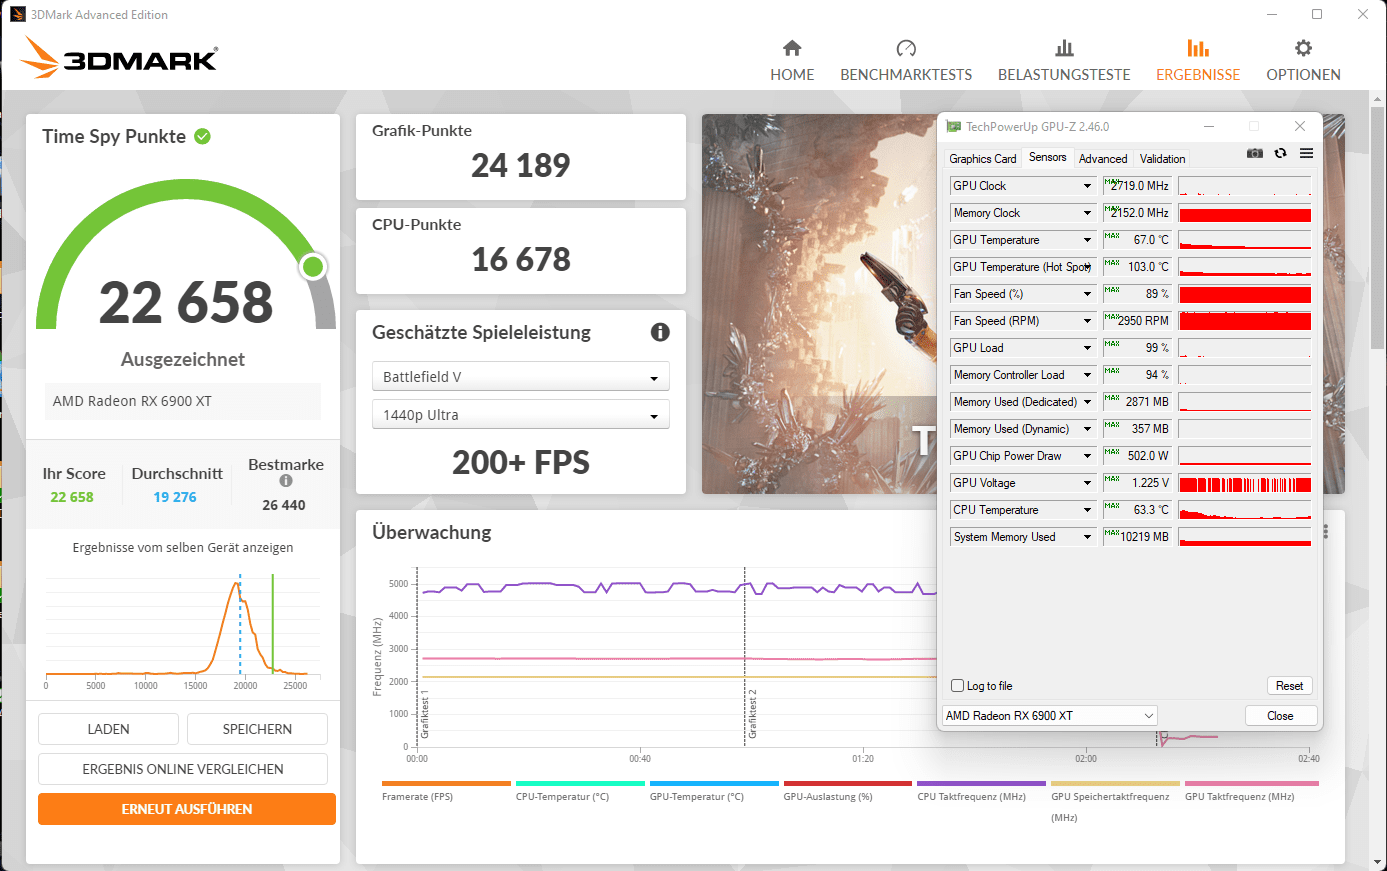
Task: Click the CPU Taktfrequenz purple legend swatch
Action: coord(981,783)
